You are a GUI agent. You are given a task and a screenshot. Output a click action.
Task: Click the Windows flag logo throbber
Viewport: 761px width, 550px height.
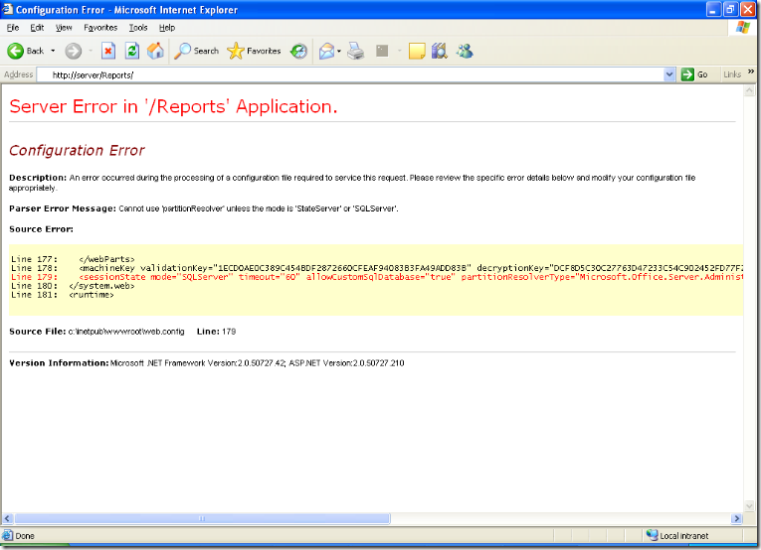click(743, 27)
